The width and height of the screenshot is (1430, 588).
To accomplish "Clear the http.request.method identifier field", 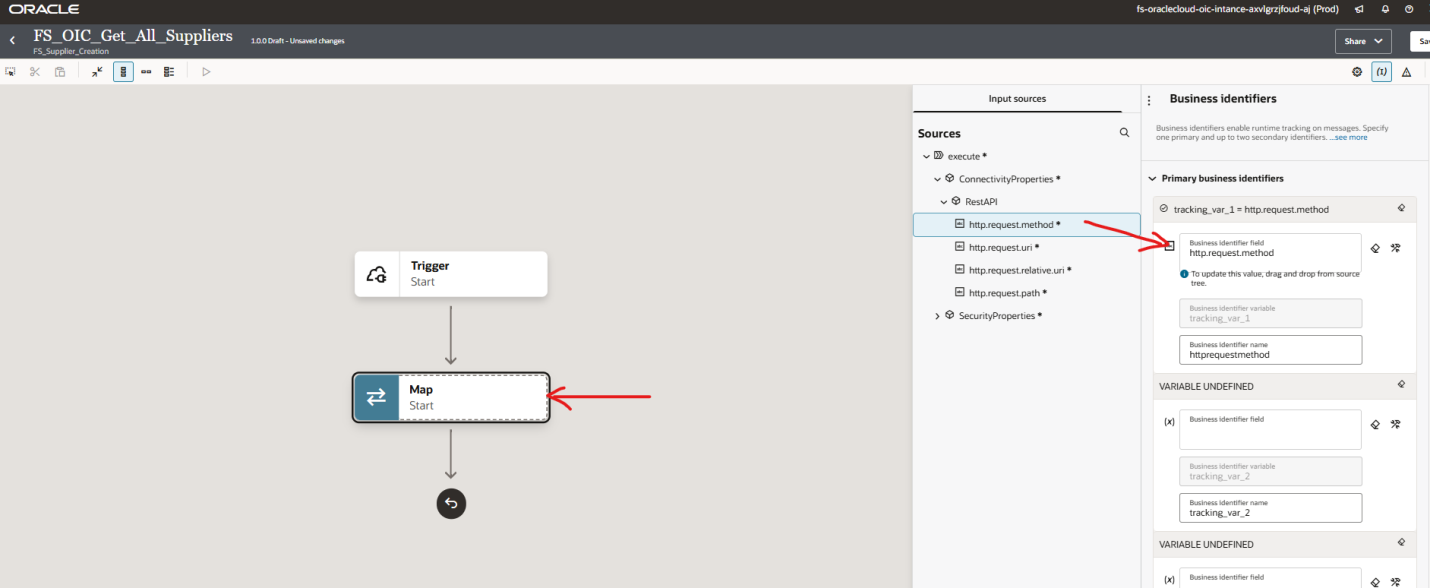I will point(1375,248).
